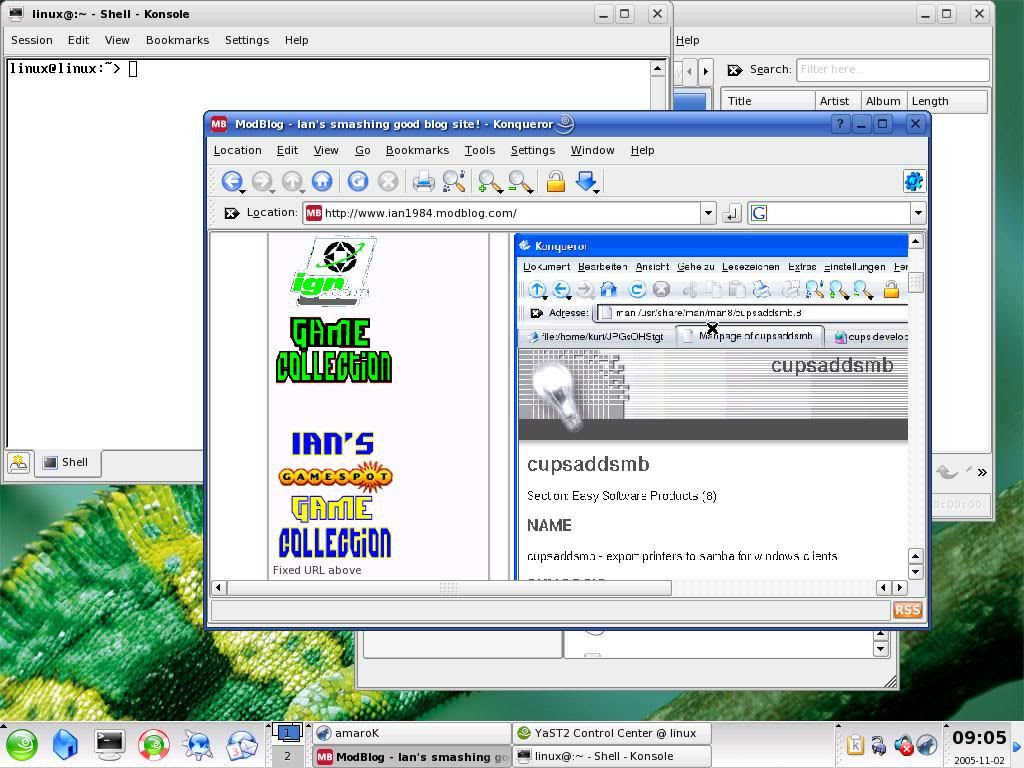Image resolution: width=1024 pixels, height=768 pixels.
Task: Open Location menu in Konqueror
Action: pos(237,150)
